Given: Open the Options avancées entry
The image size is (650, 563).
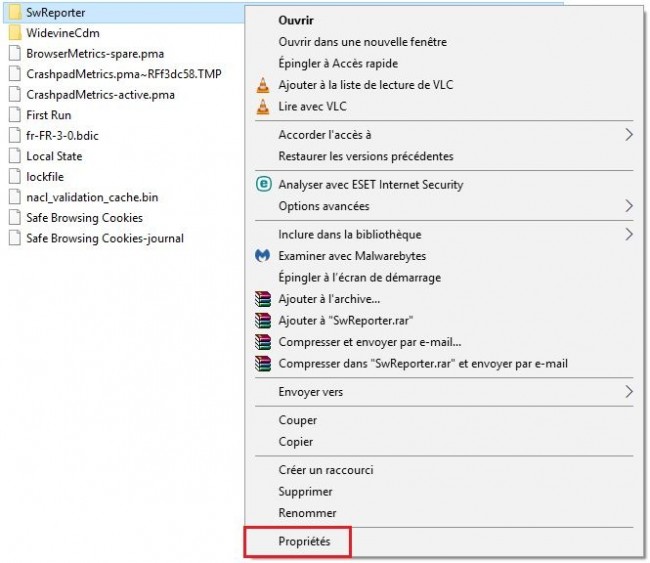Looking at the screenshot, I should (x=324, y=206).
